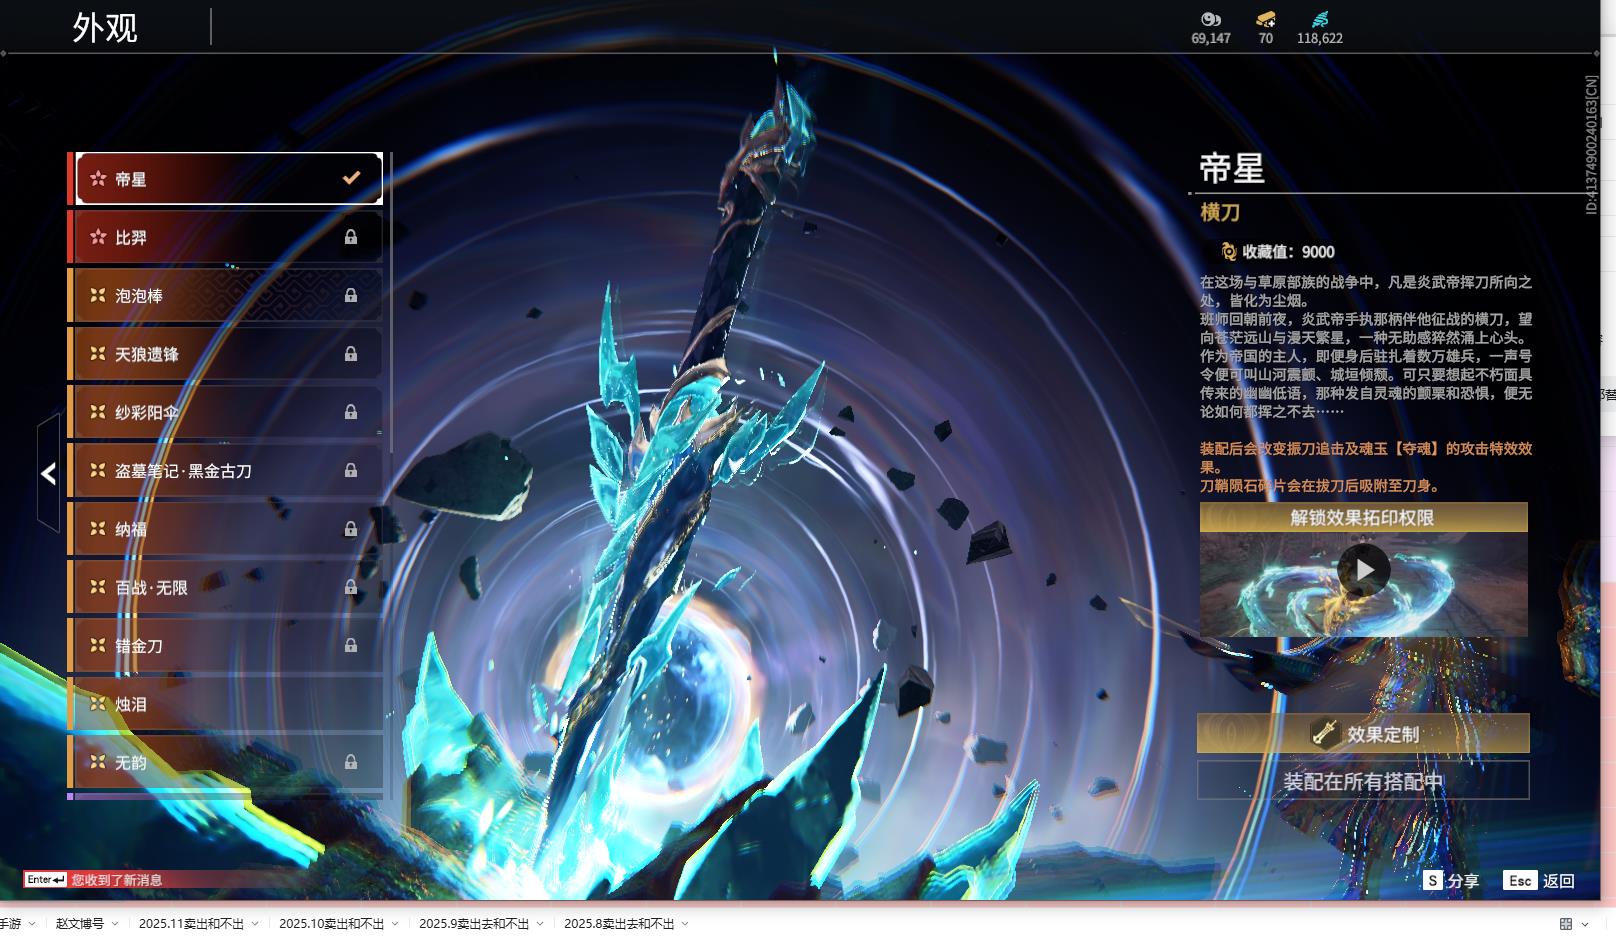Viewport: 1616px width, 939px height.
Task: Select the 烛泪 skin entry
Action: click(x=226, y=704)
